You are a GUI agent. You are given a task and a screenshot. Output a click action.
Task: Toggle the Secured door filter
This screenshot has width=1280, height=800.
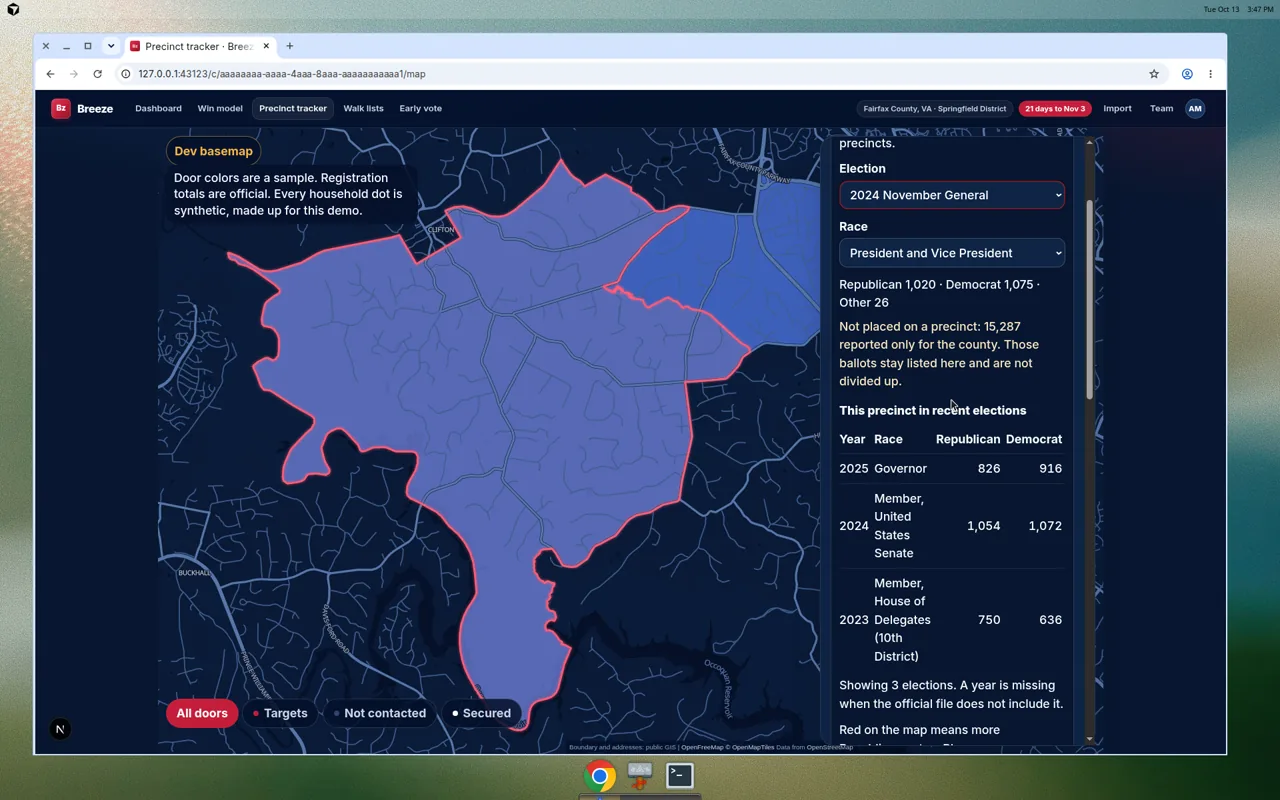(481, 713)
